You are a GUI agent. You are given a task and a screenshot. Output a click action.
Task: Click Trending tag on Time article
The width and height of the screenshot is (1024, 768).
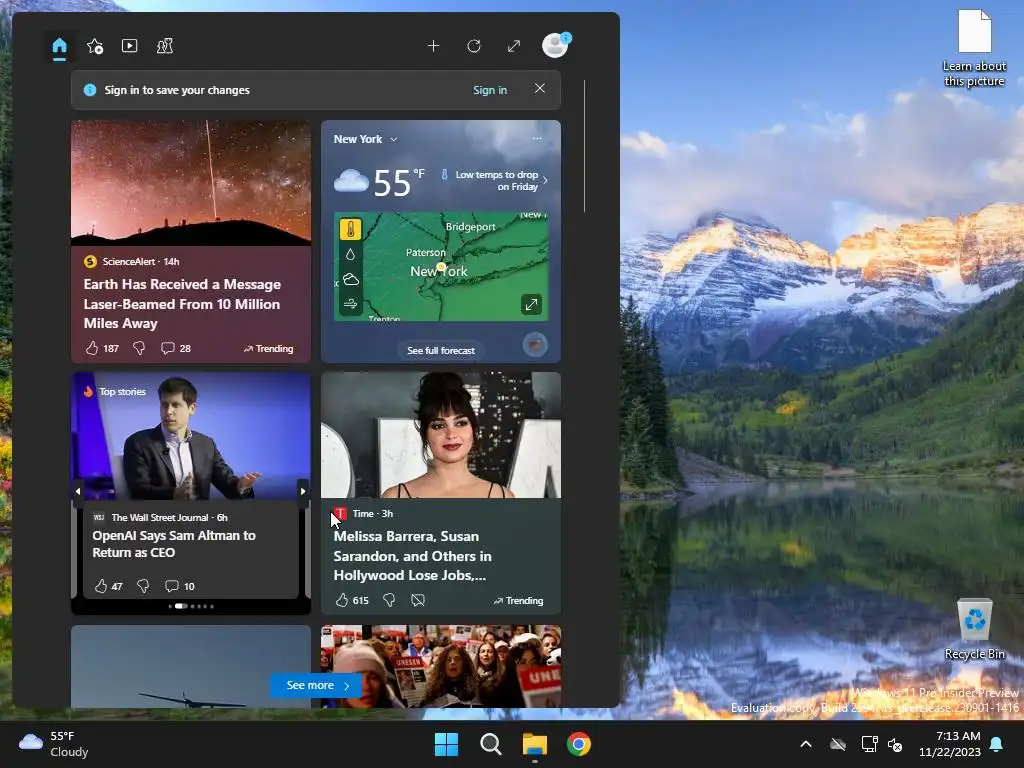pyautogui.click(x=519, y=601)
